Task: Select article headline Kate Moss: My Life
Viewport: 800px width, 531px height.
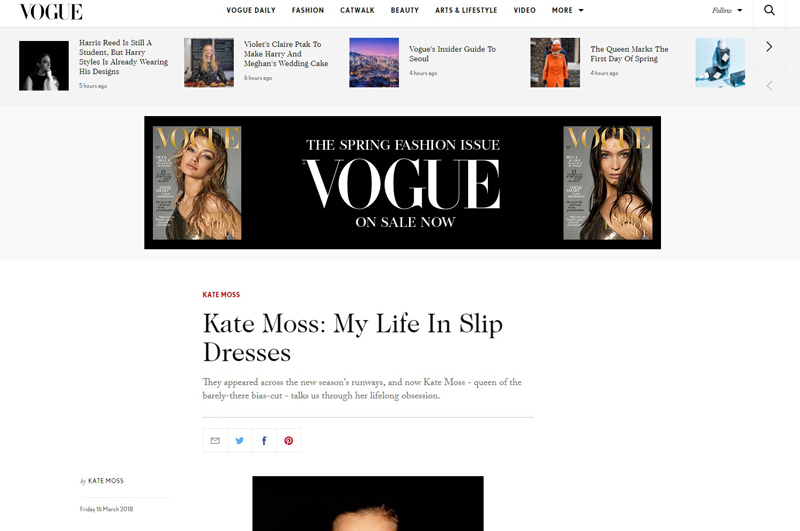Action: point(353,338)
